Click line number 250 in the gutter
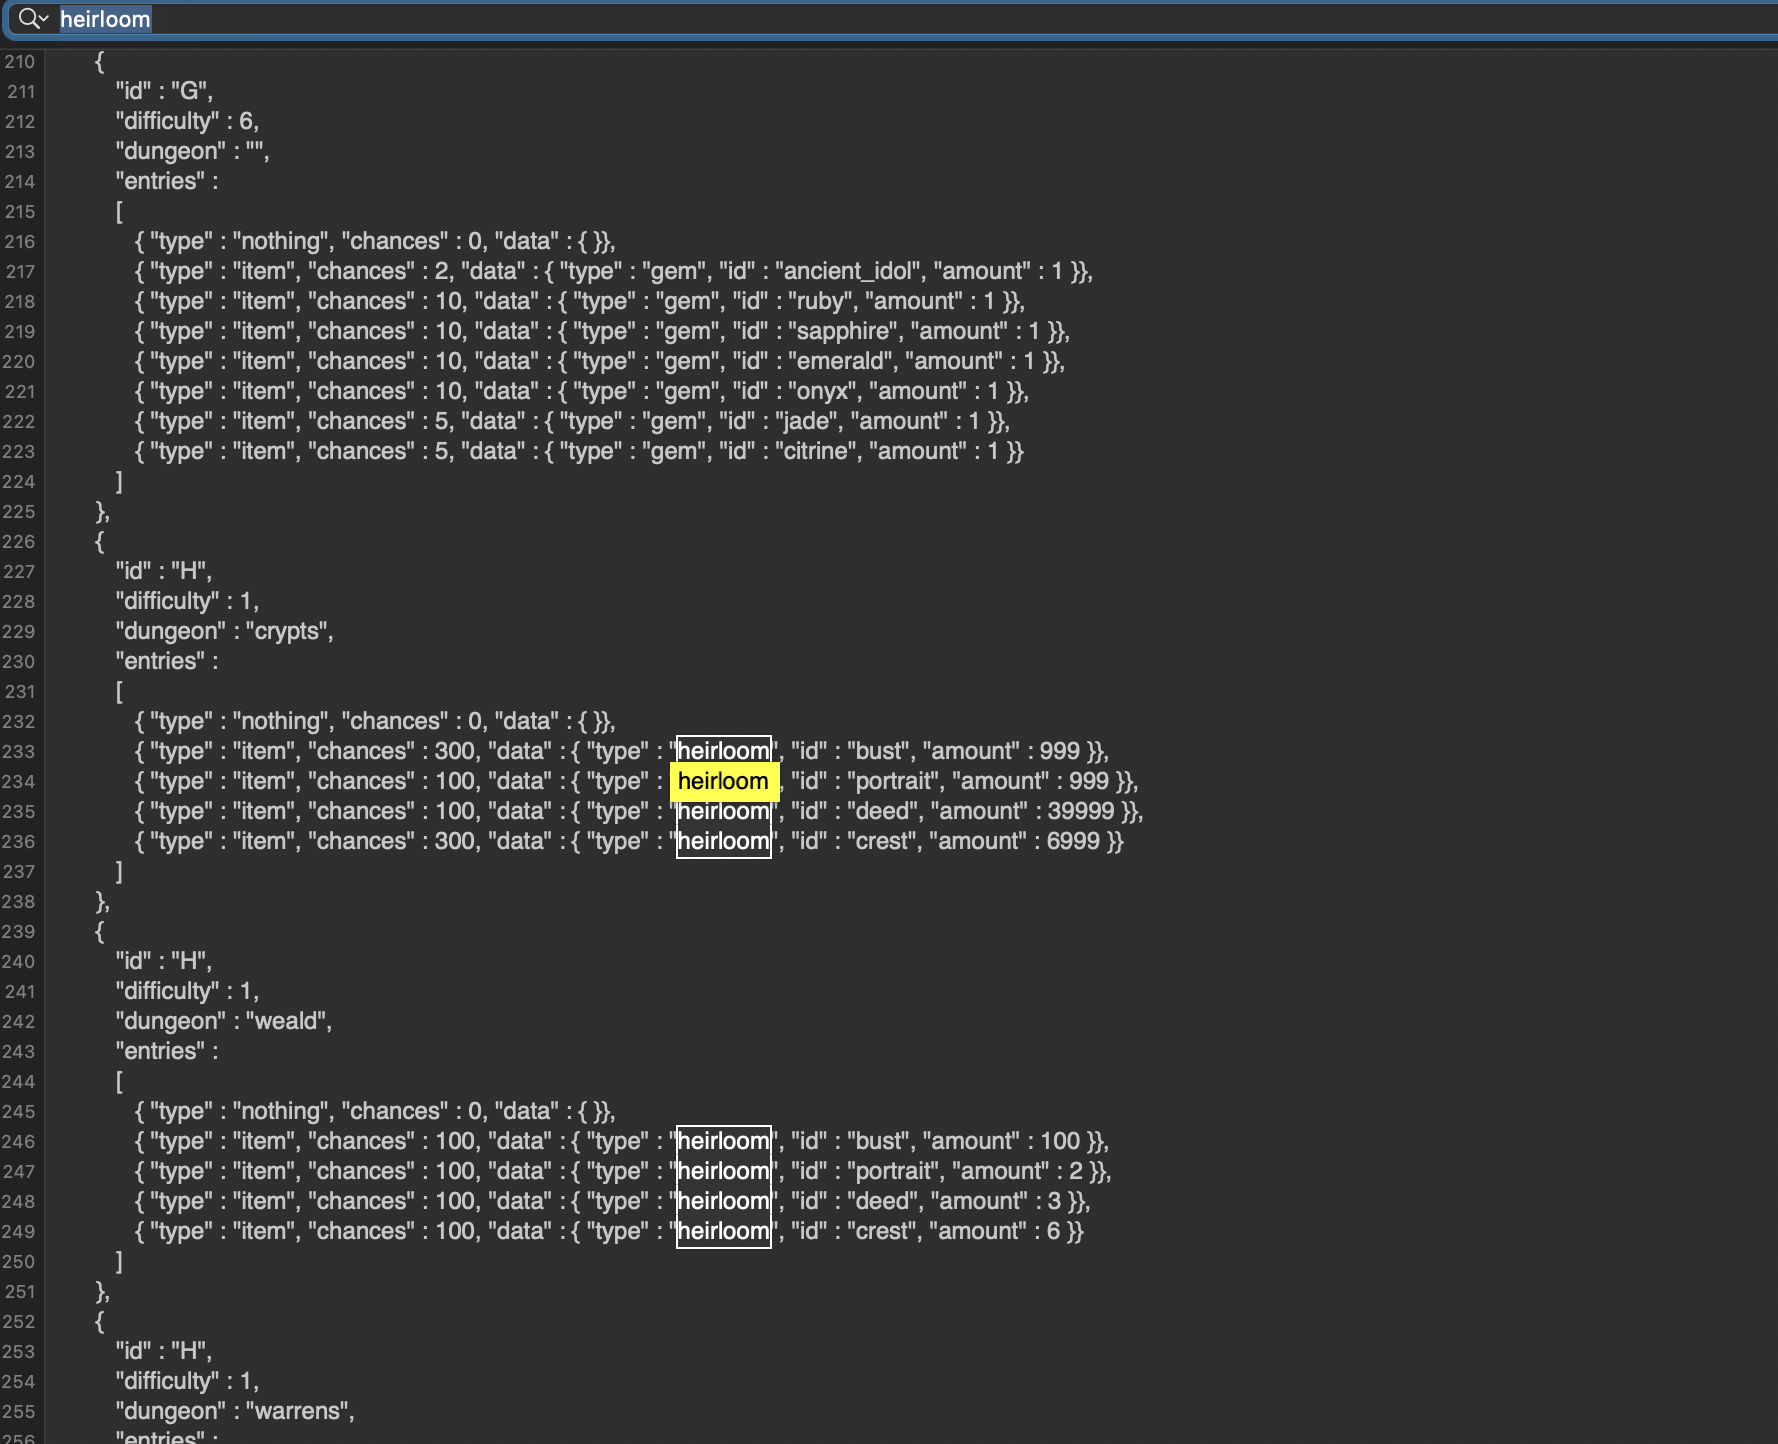 [20, 1261]
